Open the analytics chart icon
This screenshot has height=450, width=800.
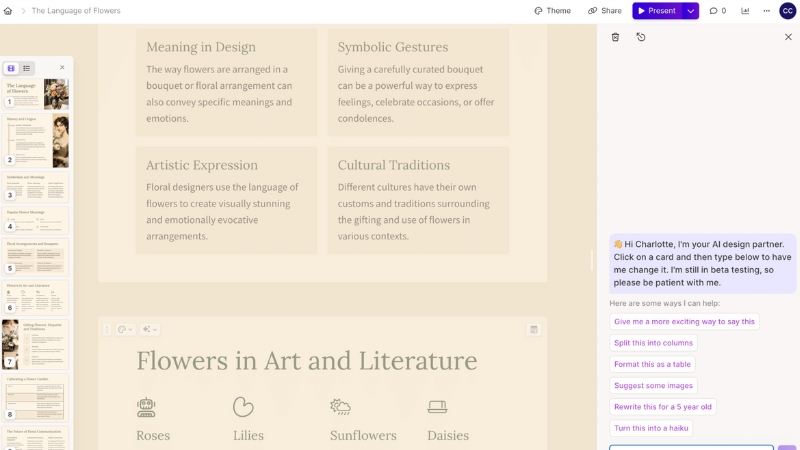point(745,11)
